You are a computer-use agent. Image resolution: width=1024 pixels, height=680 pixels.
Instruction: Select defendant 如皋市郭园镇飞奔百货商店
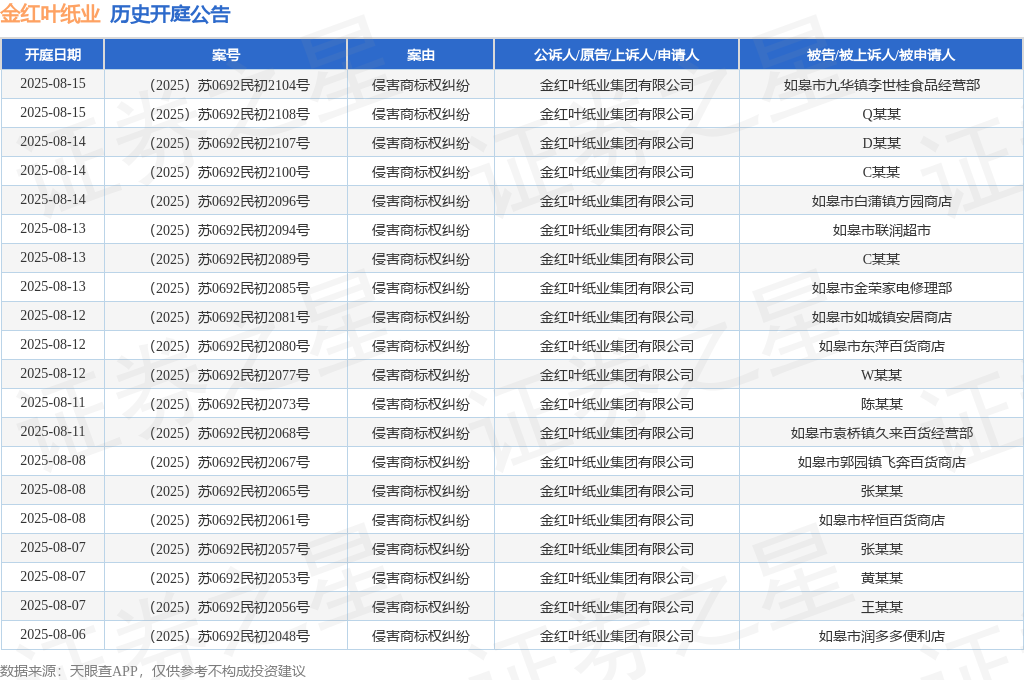[882, 462]
